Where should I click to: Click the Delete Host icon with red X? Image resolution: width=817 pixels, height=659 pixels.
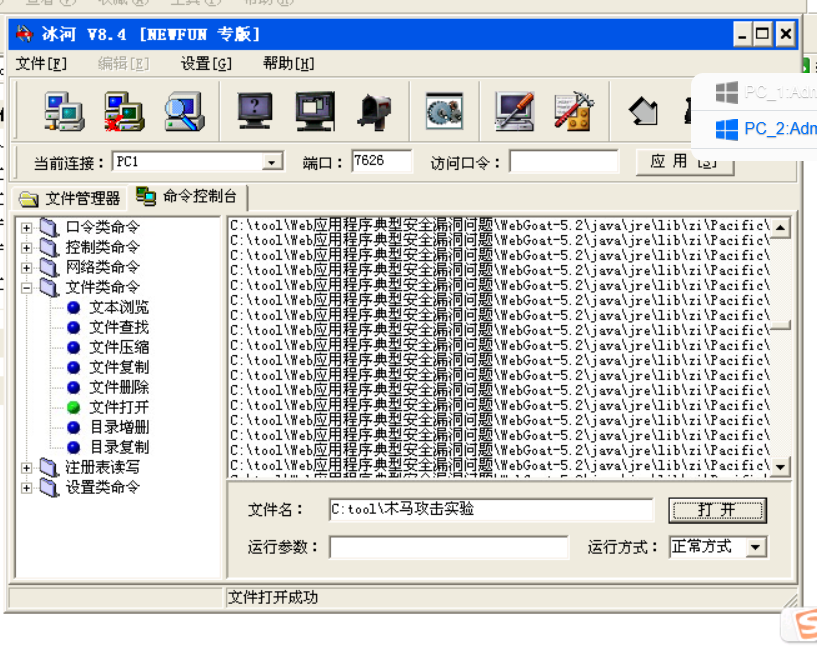[x=124, y=111]
